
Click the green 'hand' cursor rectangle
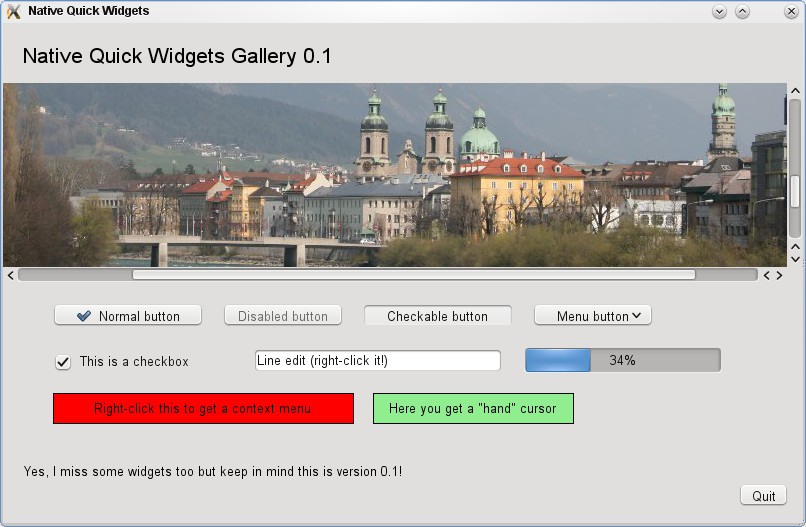coord(473,409)
